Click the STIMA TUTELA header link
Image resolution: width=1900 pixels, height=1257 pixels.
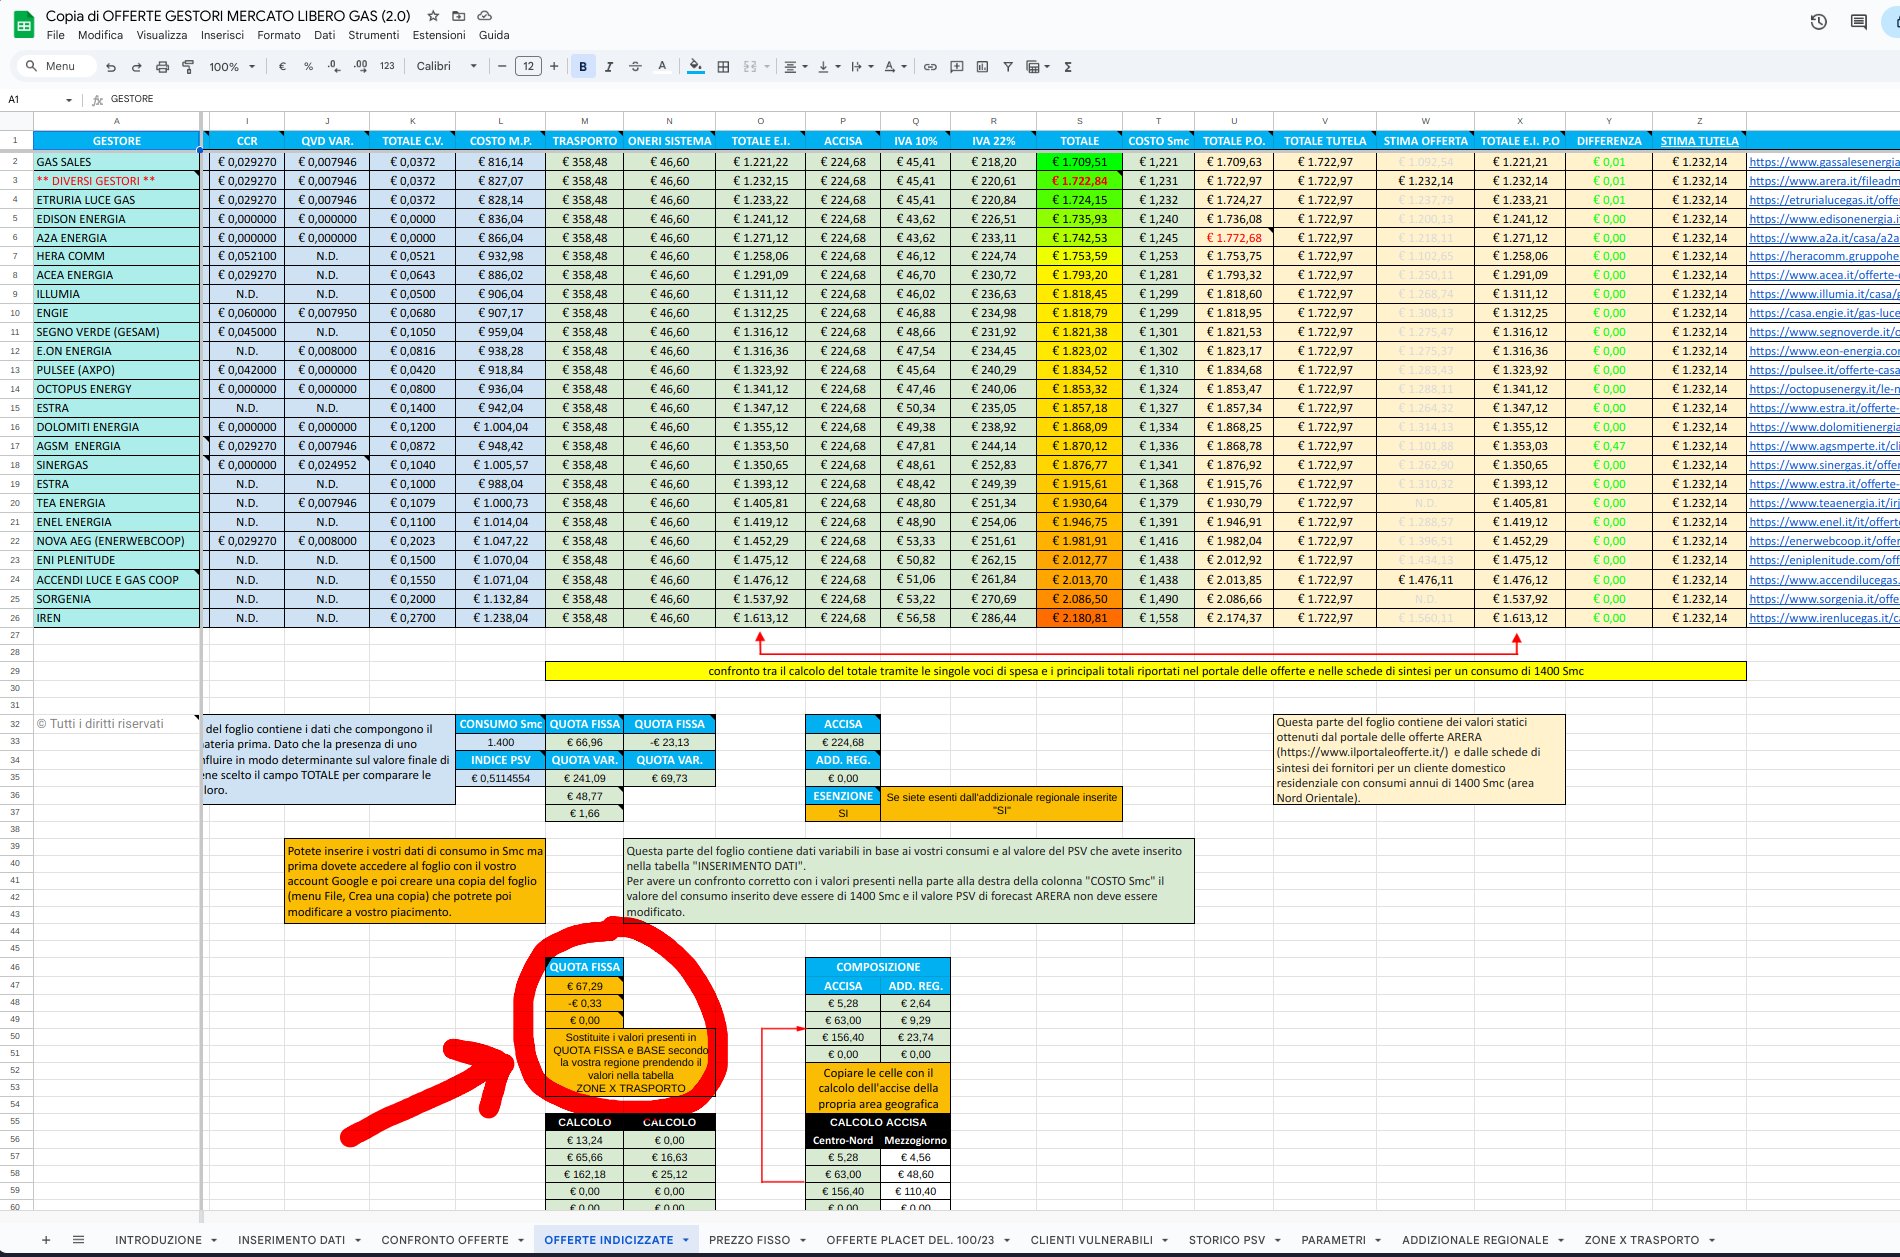pyautogui.click(x=1699, y=141)
